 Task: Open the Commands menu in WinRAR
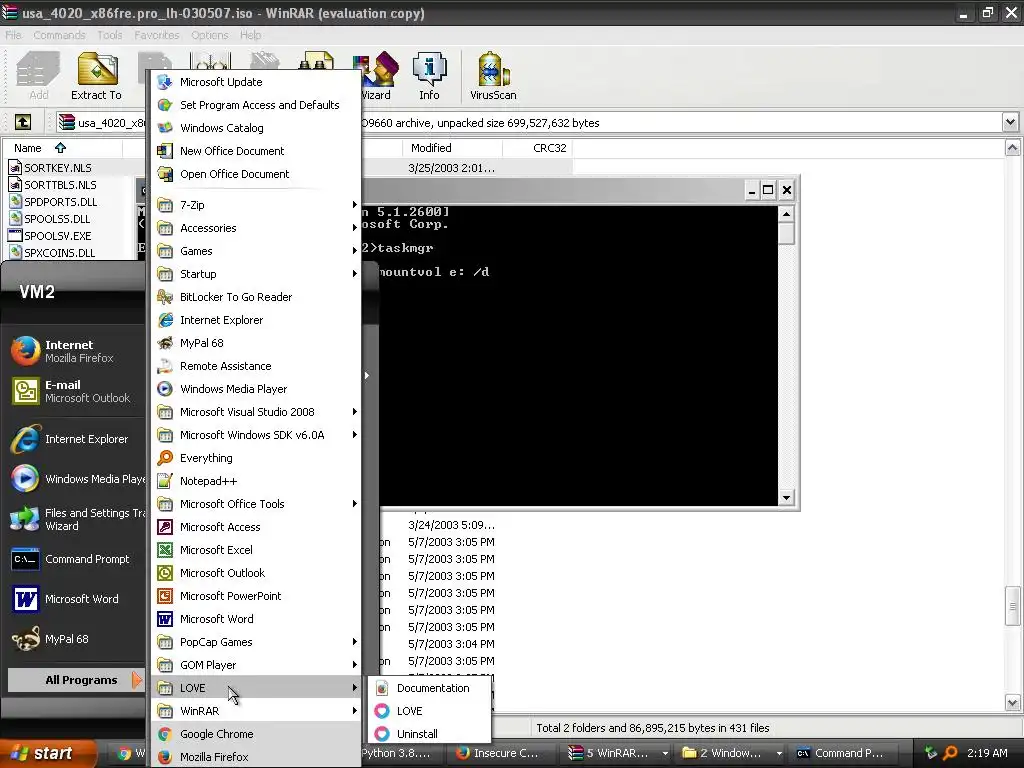pos(59,35)
